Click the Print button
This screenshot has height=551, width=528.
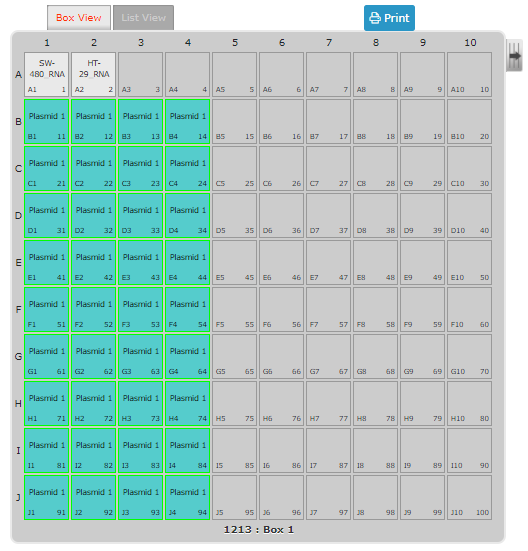(389, 18)
